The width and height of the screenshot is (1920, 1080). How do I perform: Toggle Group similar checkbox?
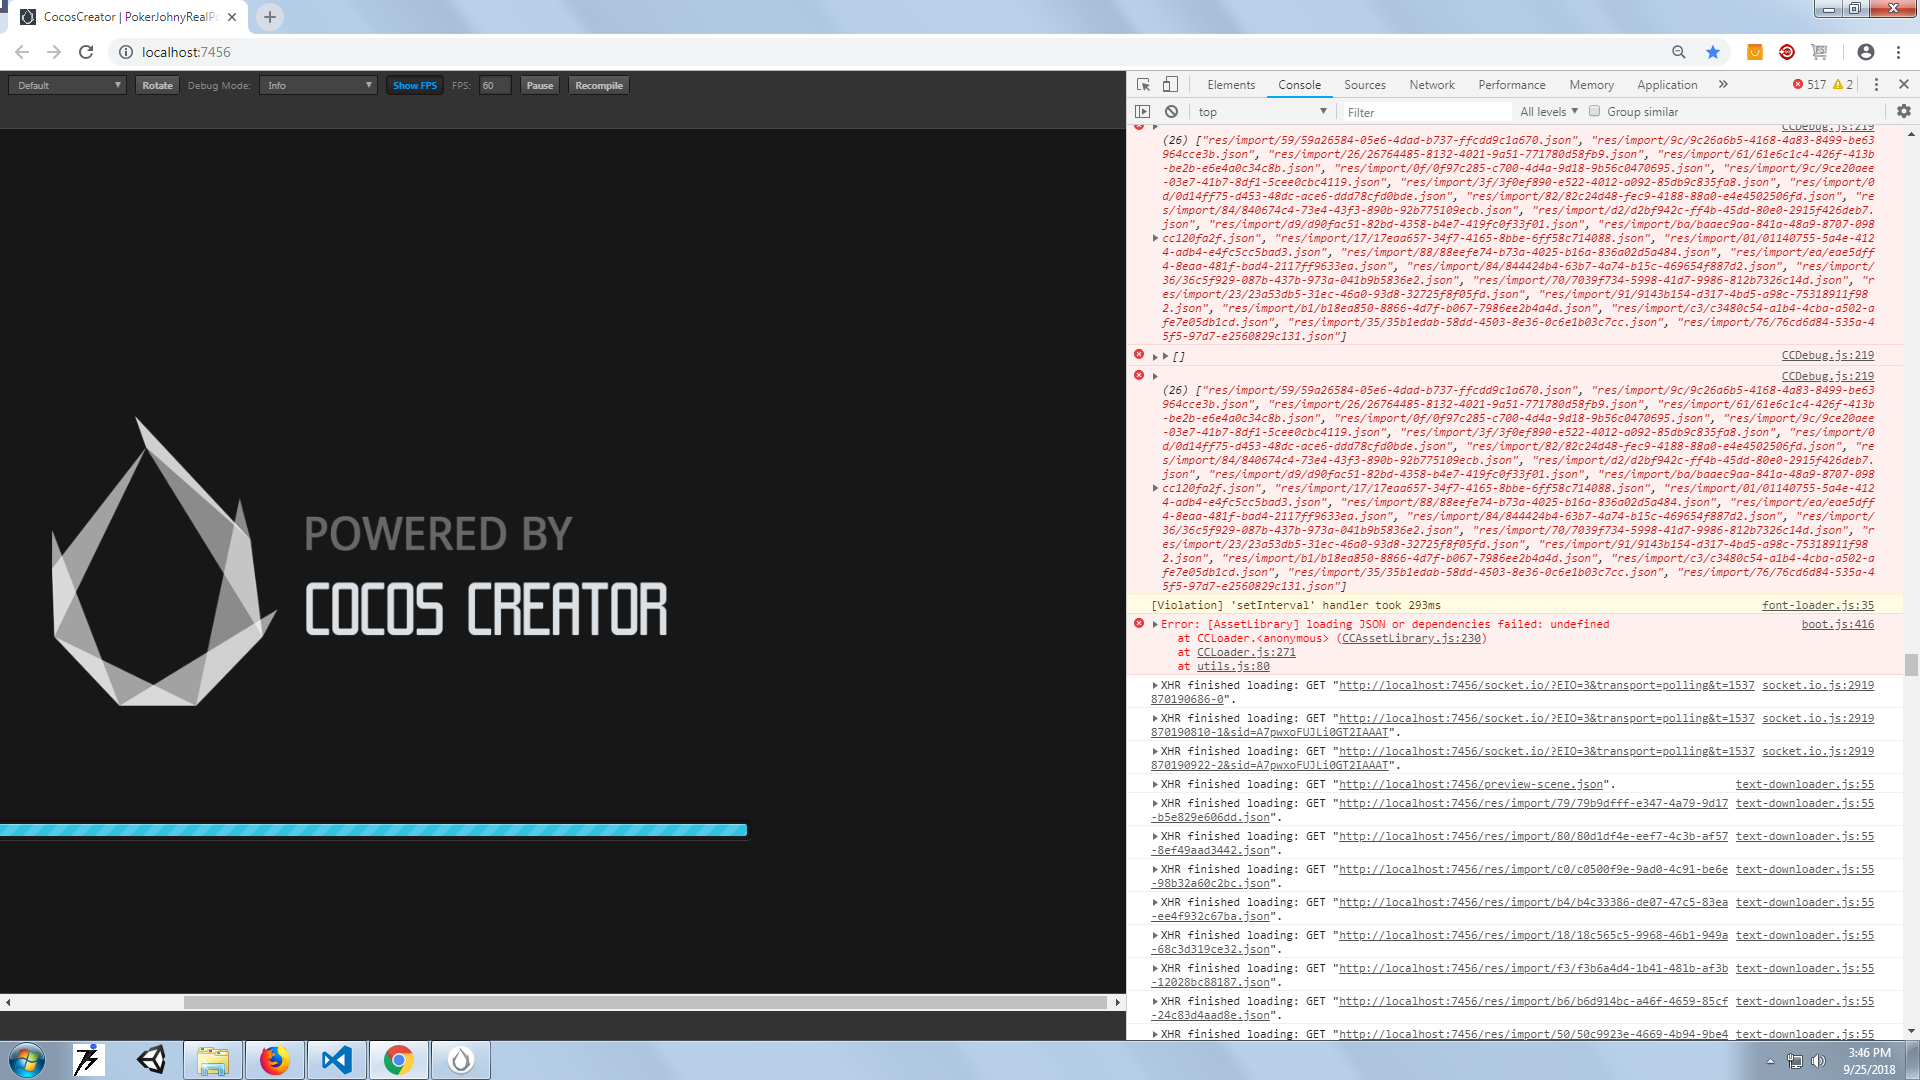(1595, 112)
